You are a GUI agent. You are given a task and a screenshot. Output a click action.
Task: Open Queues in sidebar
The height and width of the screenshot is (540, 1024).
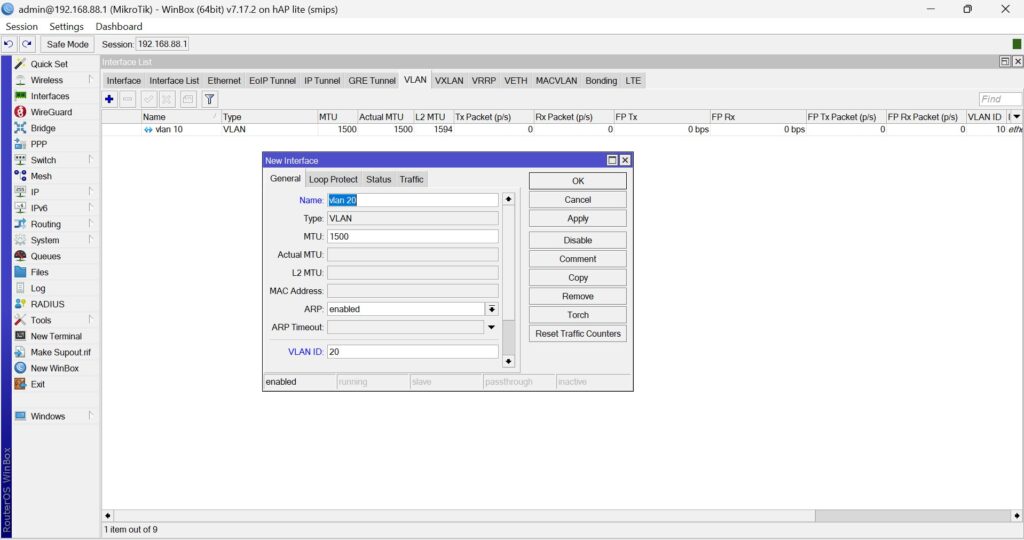point(45,256)
